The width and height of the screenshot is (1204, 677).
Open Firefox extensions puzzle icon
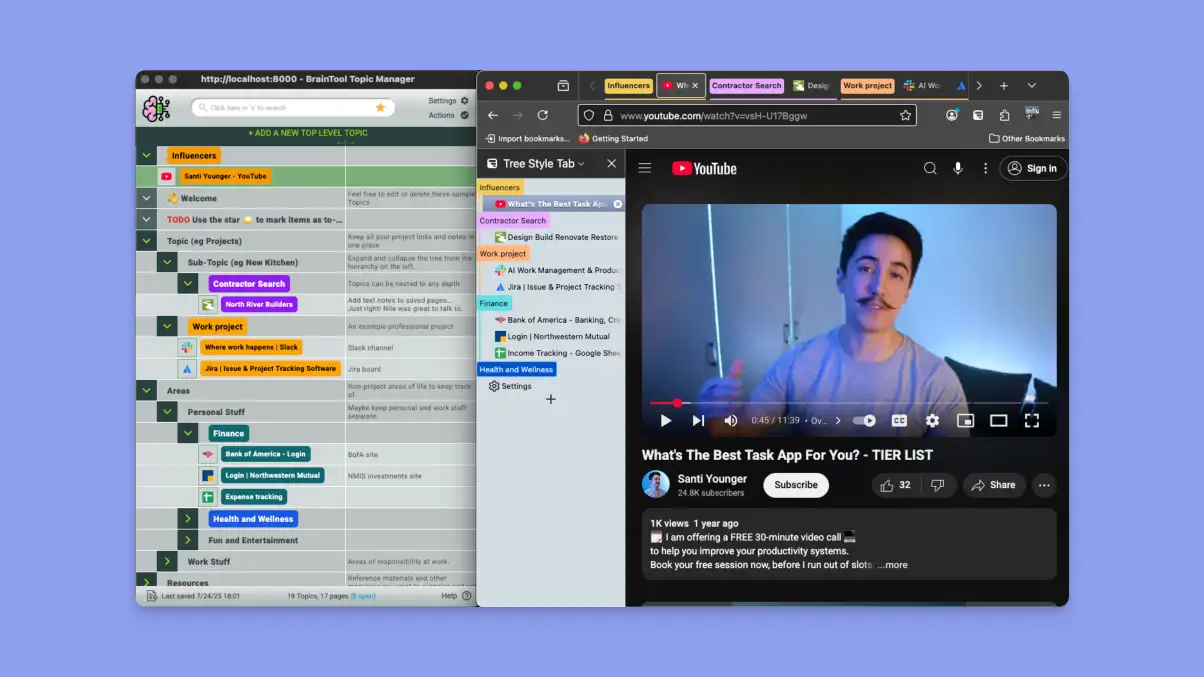click(1004, 115)
